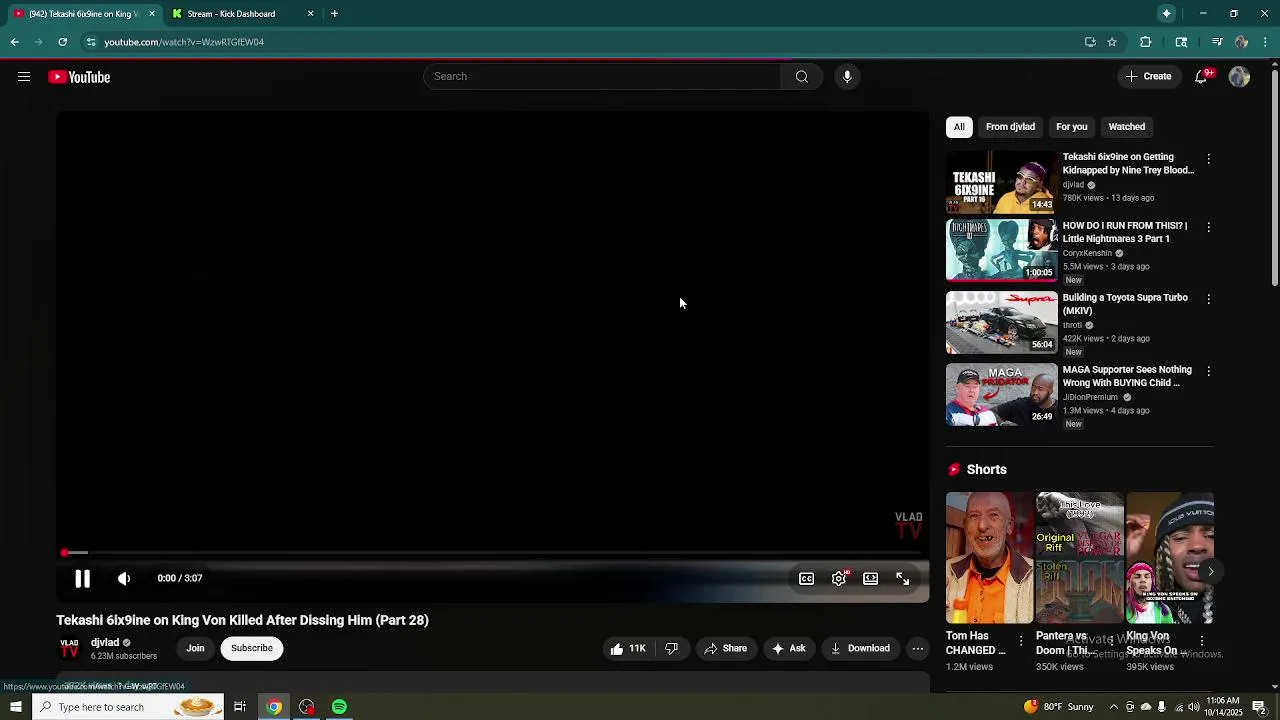
Task: Seek using the video progress bar
Action: (492, 553)
